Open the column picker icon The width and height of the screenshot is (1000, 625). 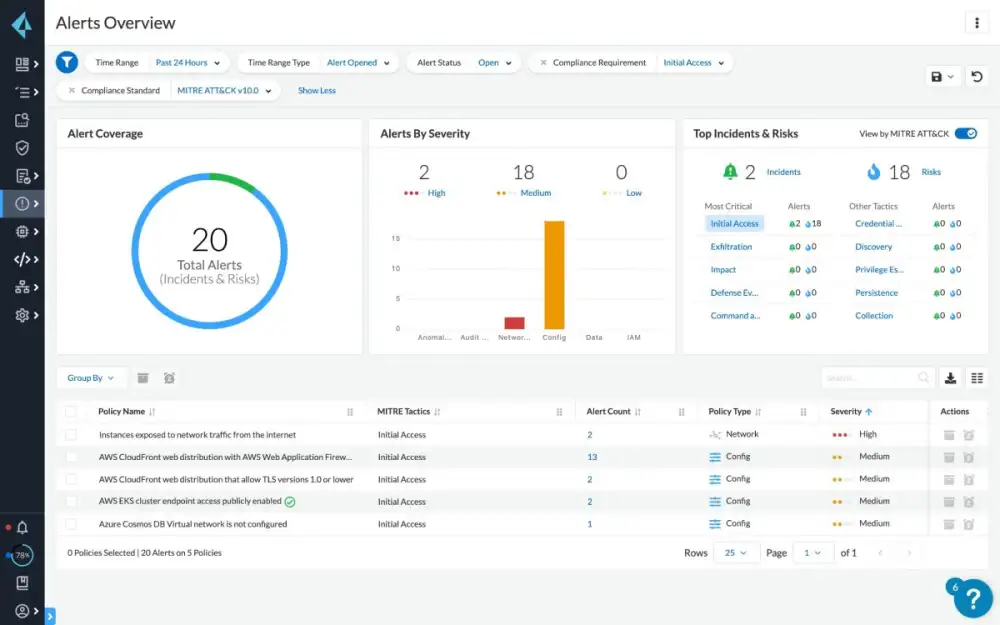tap(977, 378)
